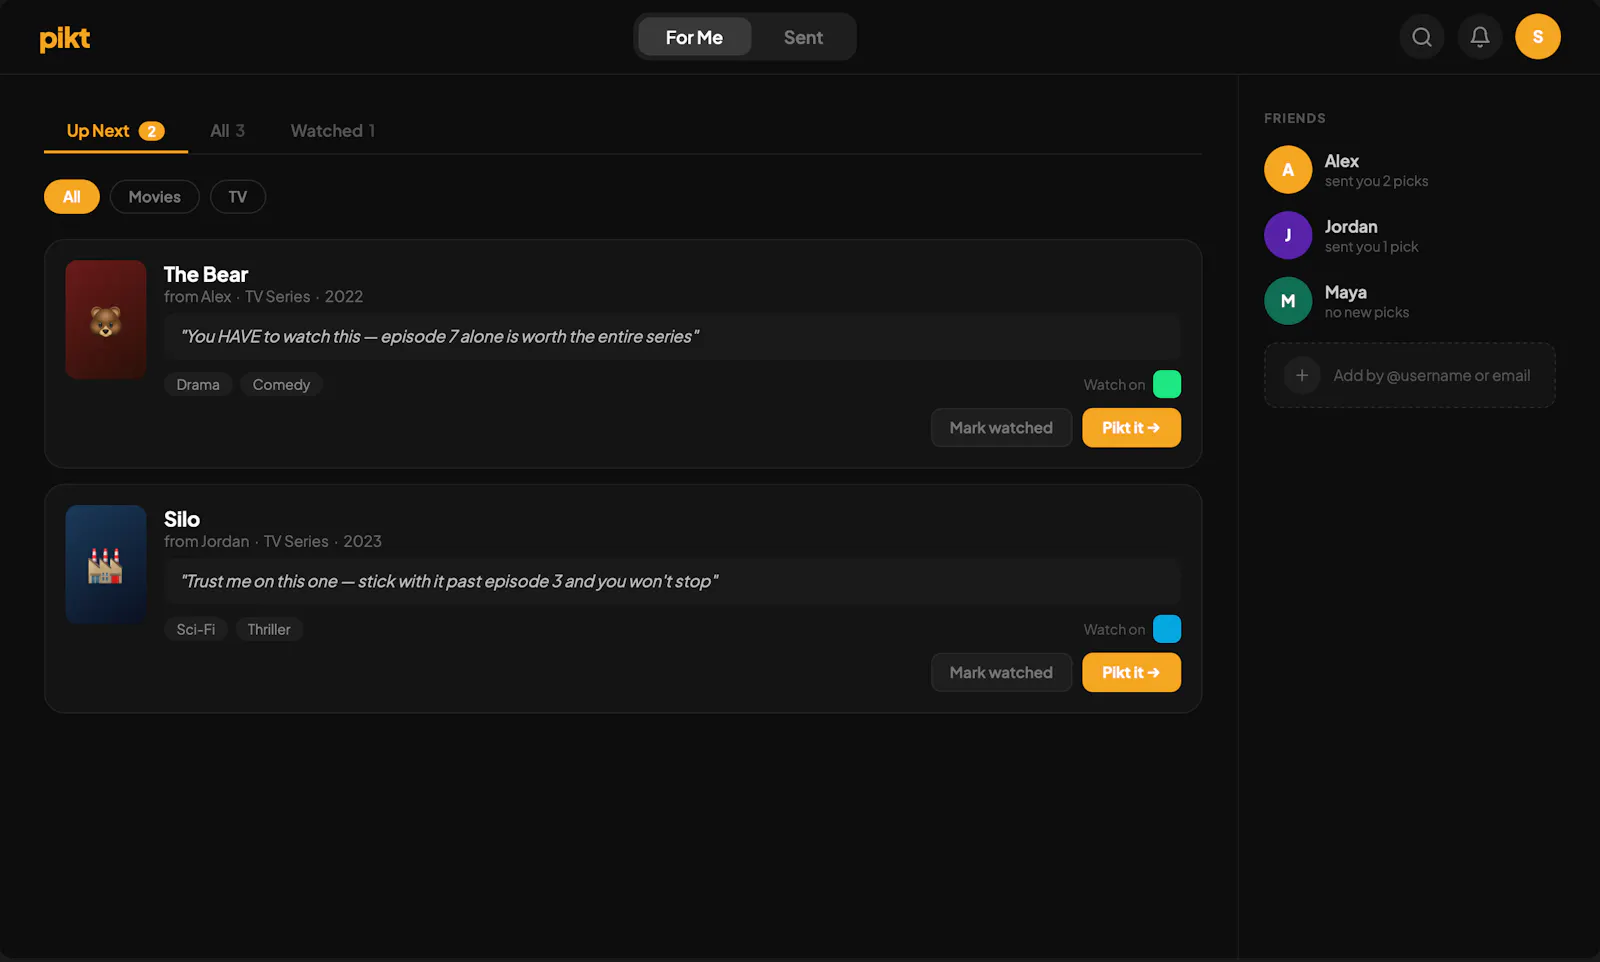Open Jordan's friend avatar
The width and height of the screenshot is (1600, 962).
[1288, 236]
